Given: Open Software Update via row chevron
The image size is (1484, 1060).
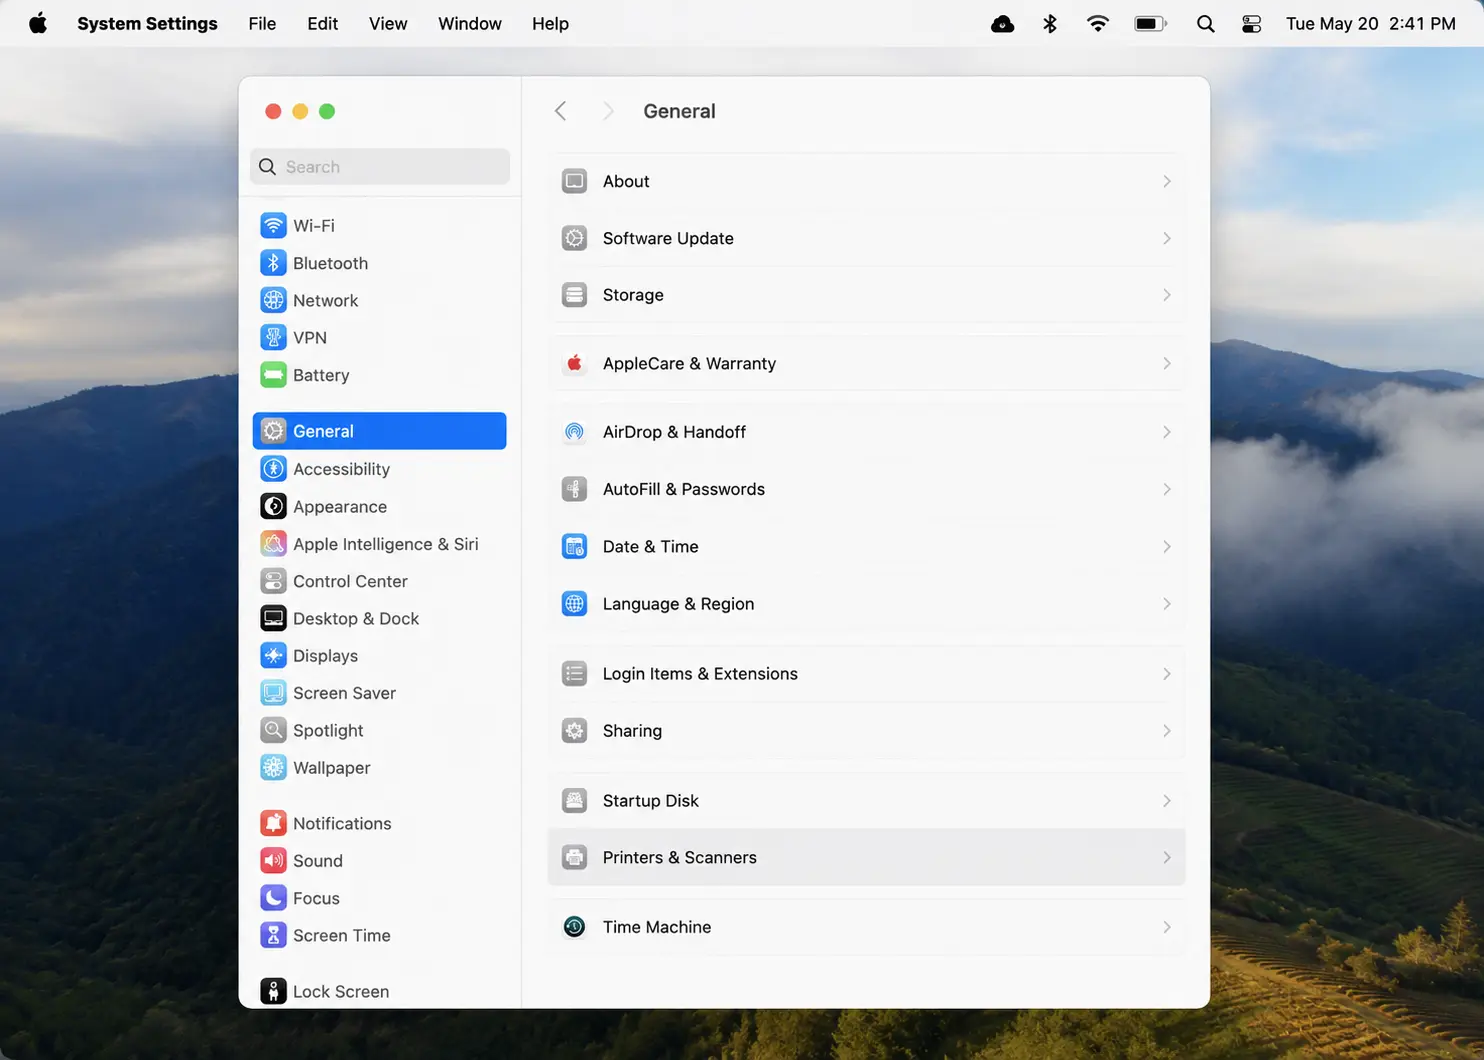Looking at the screenshot, I should point(1166,238).
